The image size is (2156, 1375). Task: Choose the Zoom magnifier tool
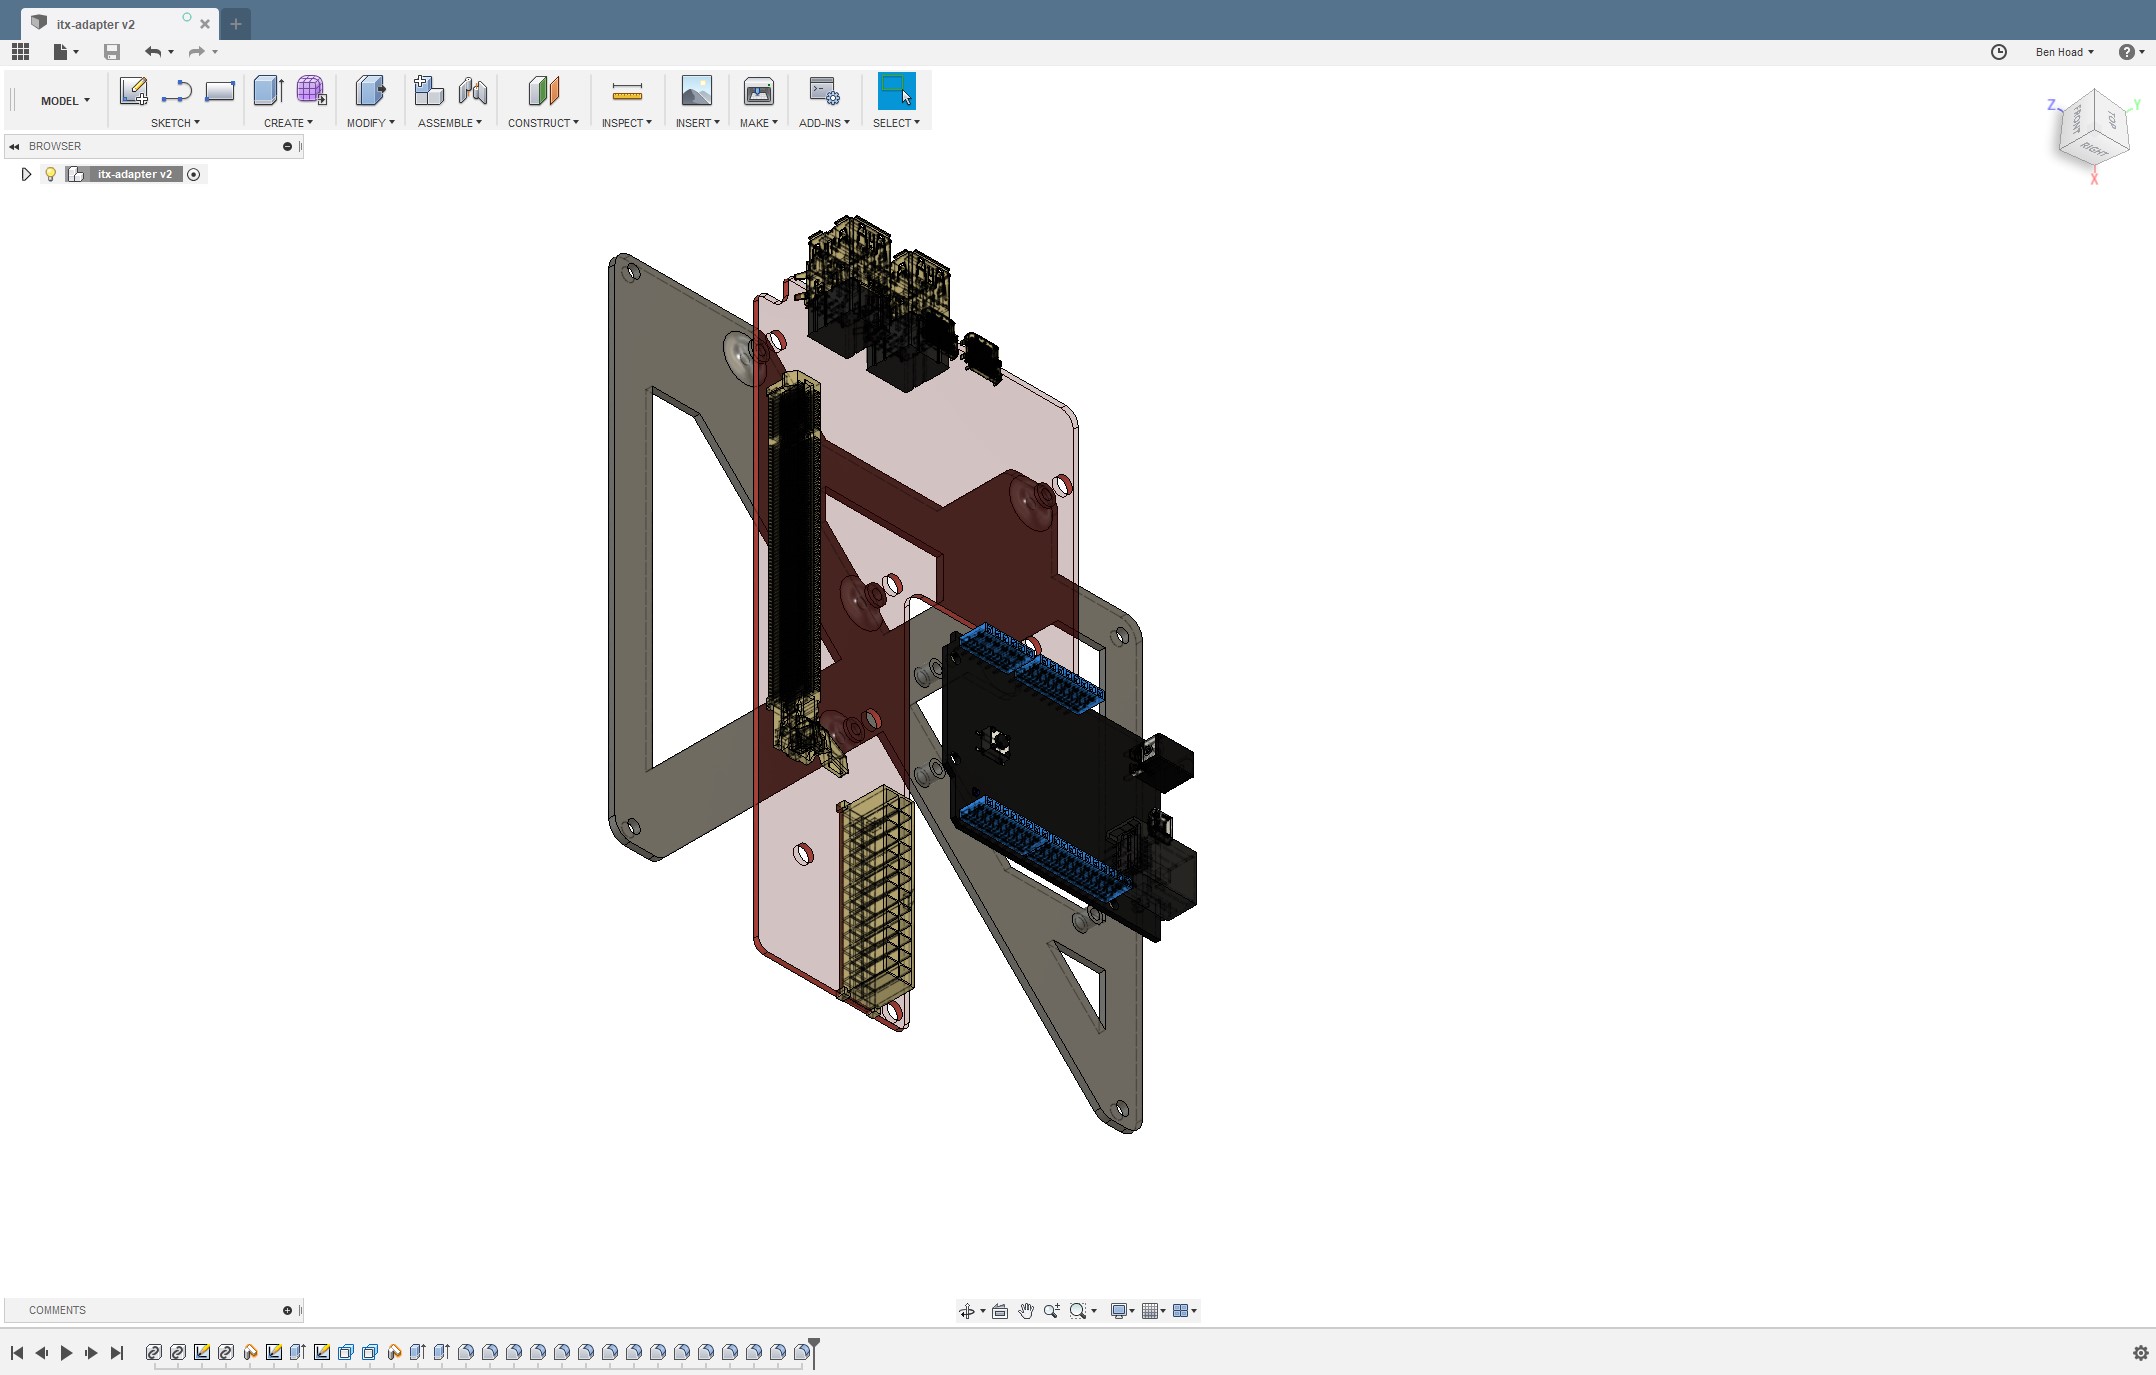pyautogui.click(x=1052, y=1311)
